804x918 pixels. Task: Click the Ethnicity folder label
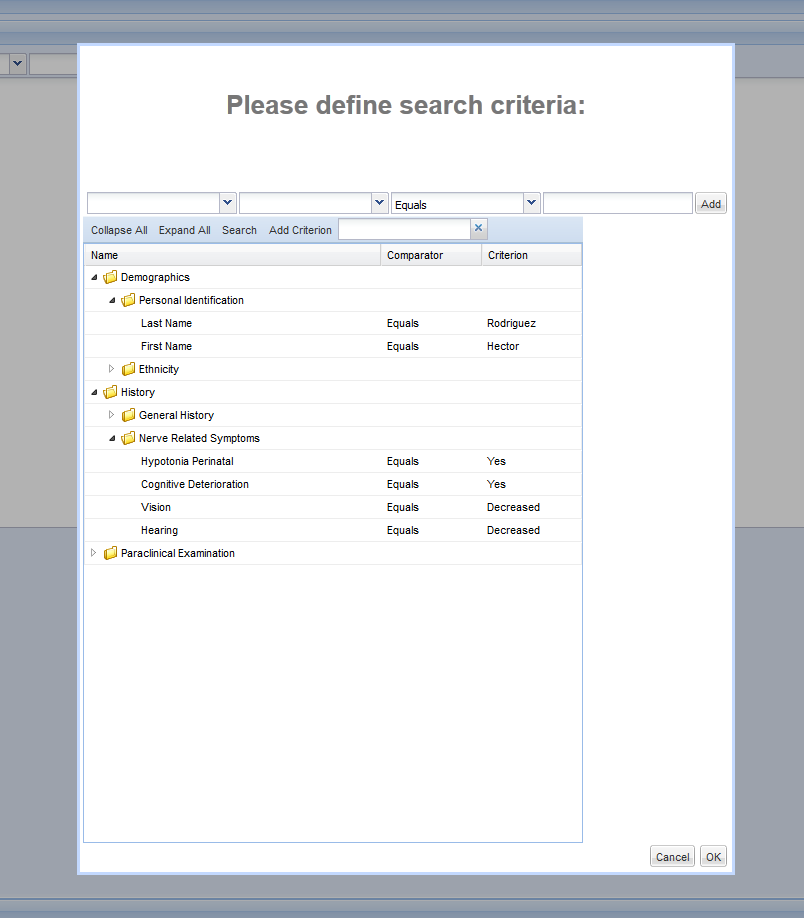(x=159, y=369)
